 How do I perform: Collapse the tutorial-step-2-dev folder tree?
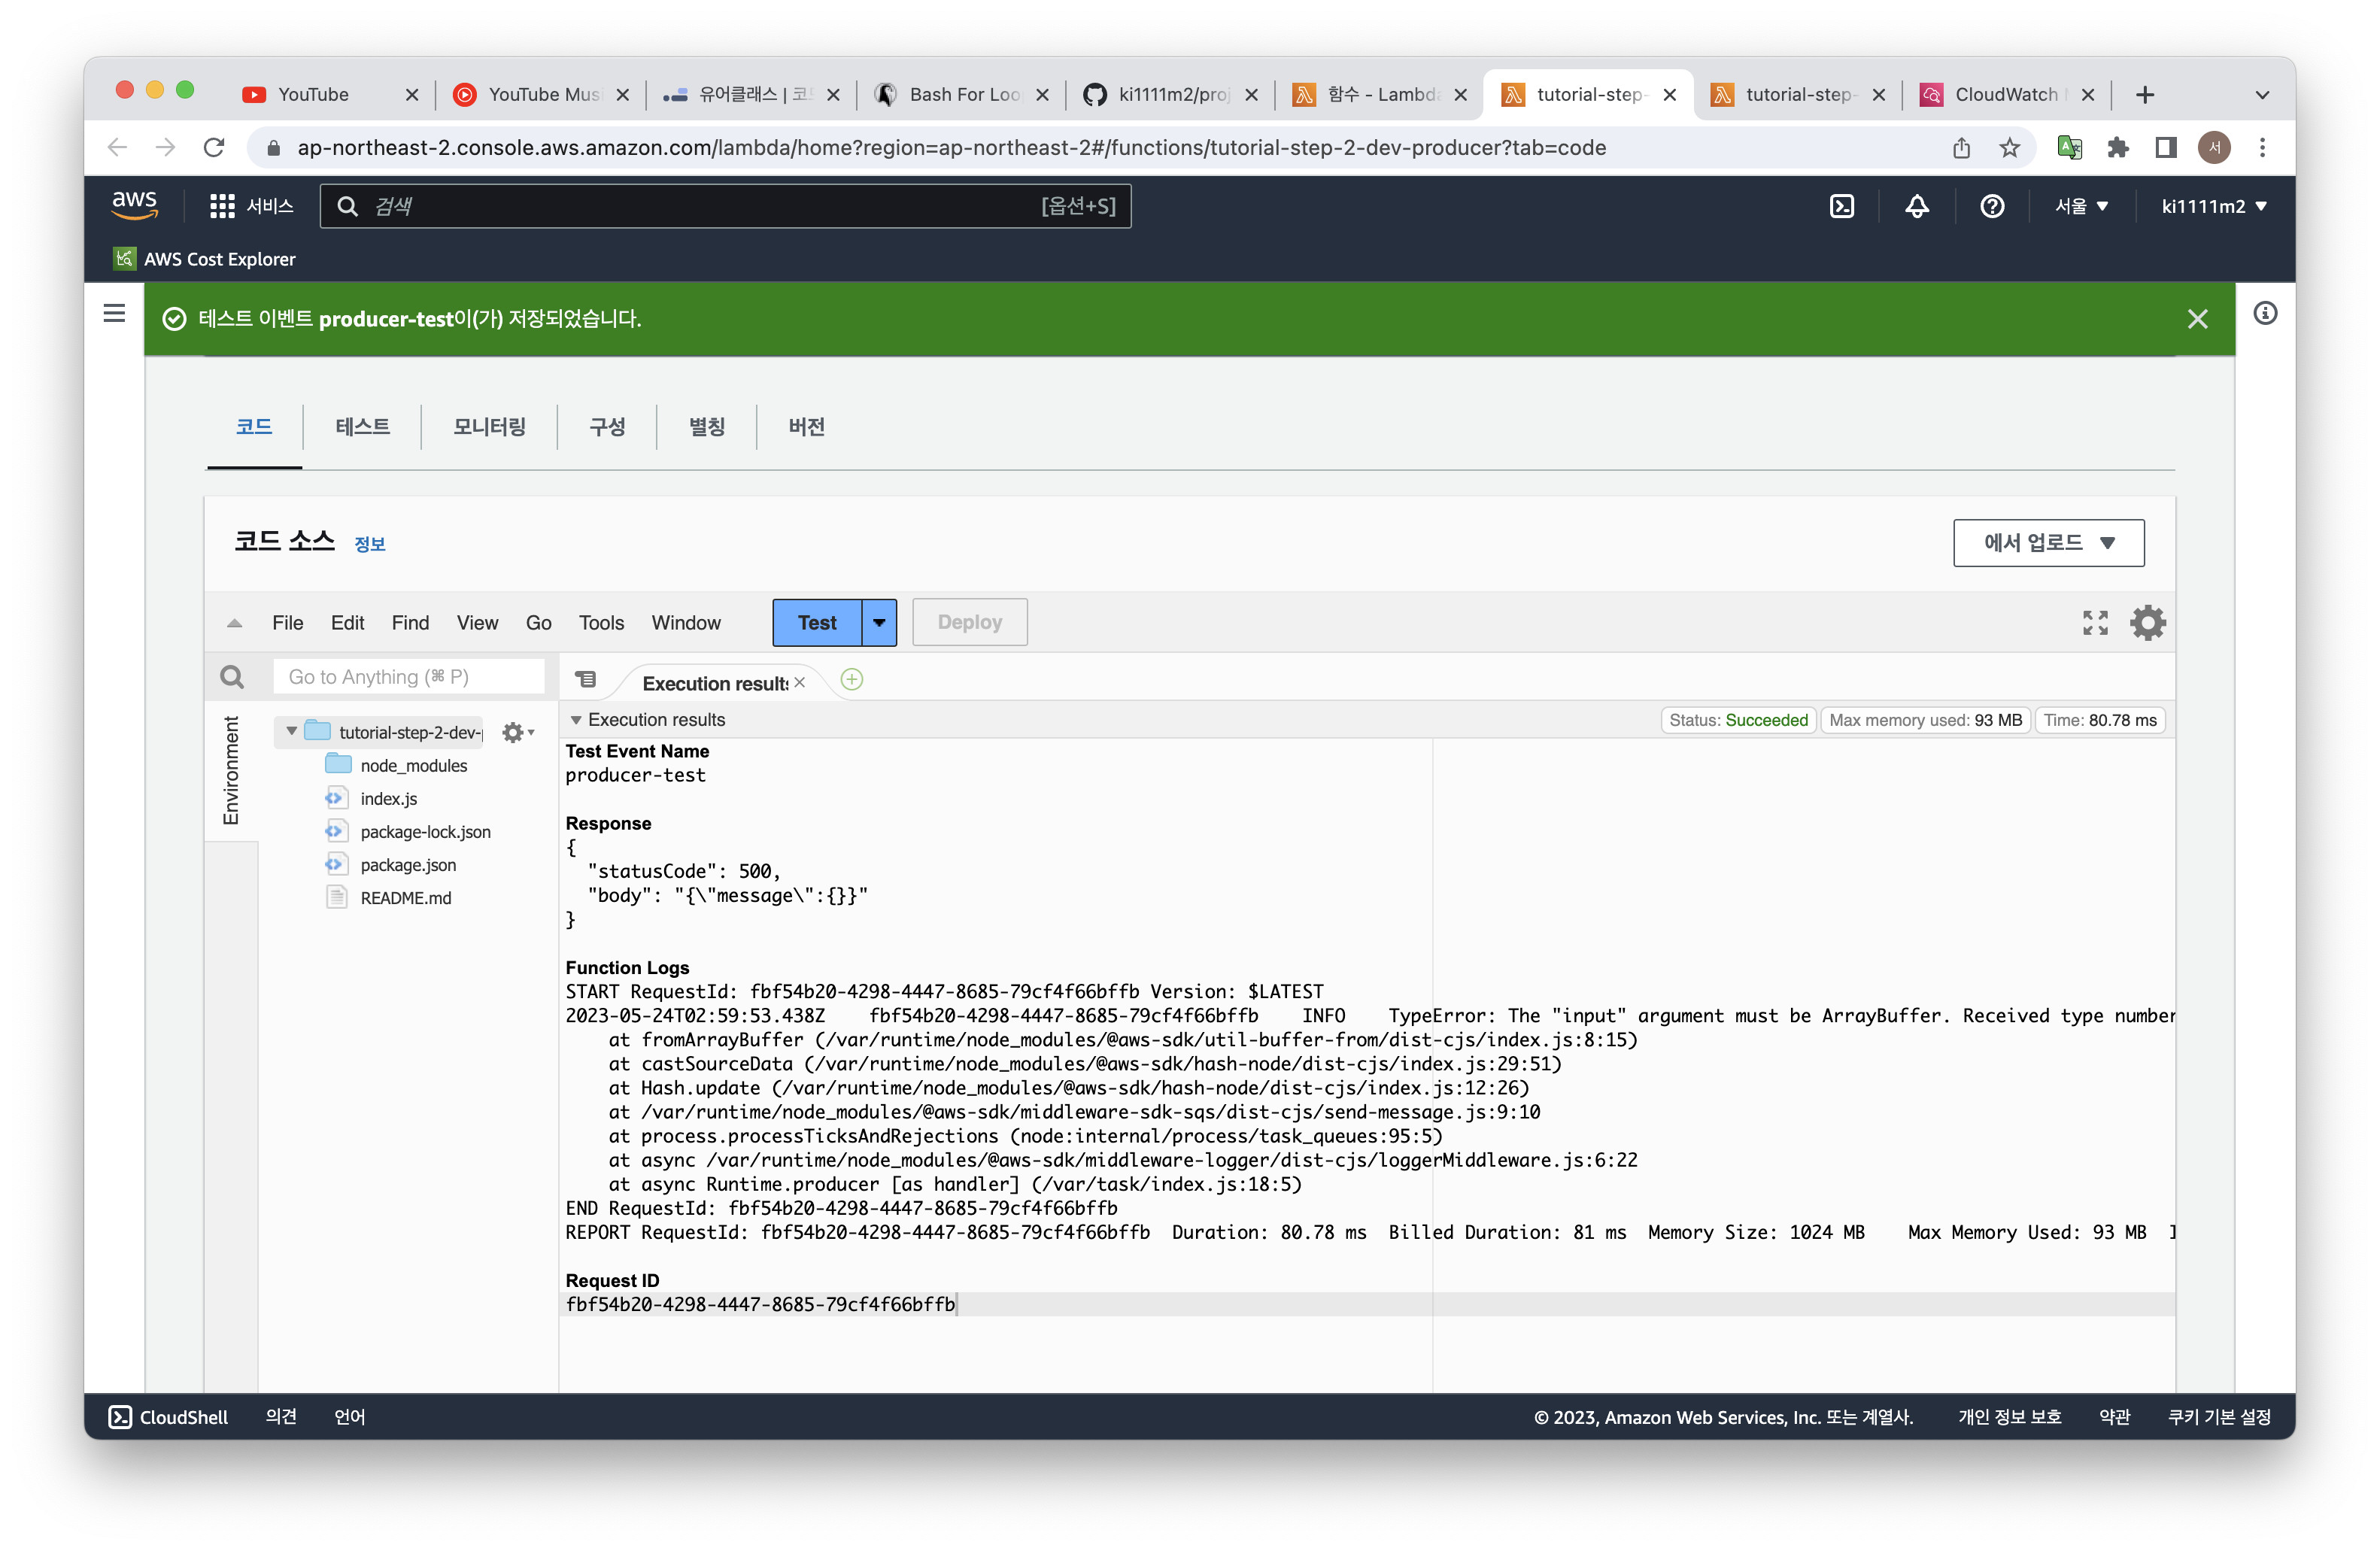(291, 731)
